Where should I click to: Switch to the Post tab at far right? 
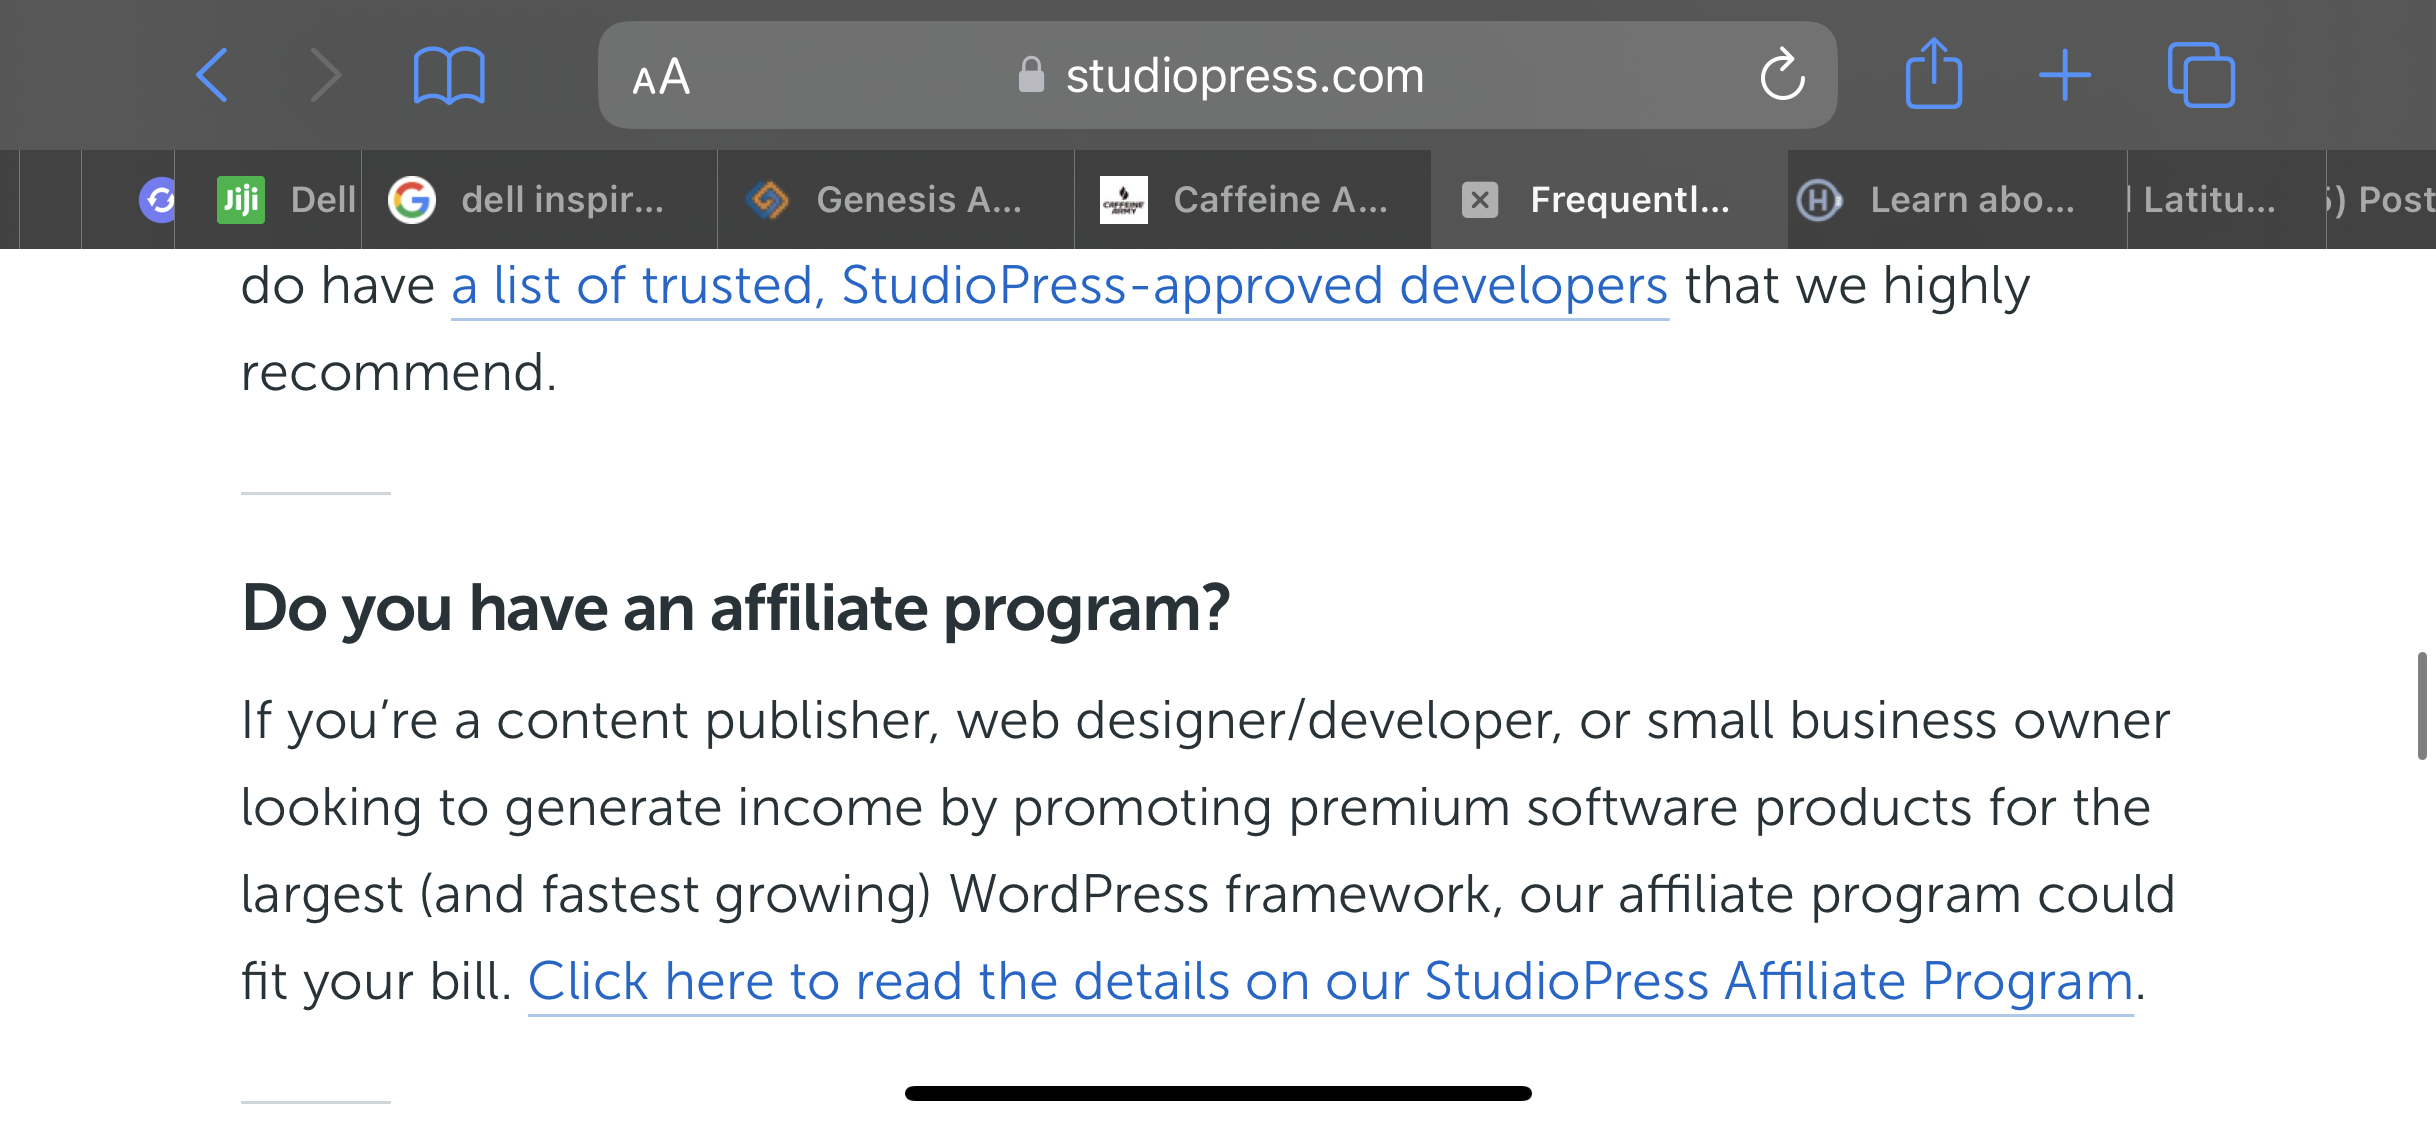(x=2382, y=199)
